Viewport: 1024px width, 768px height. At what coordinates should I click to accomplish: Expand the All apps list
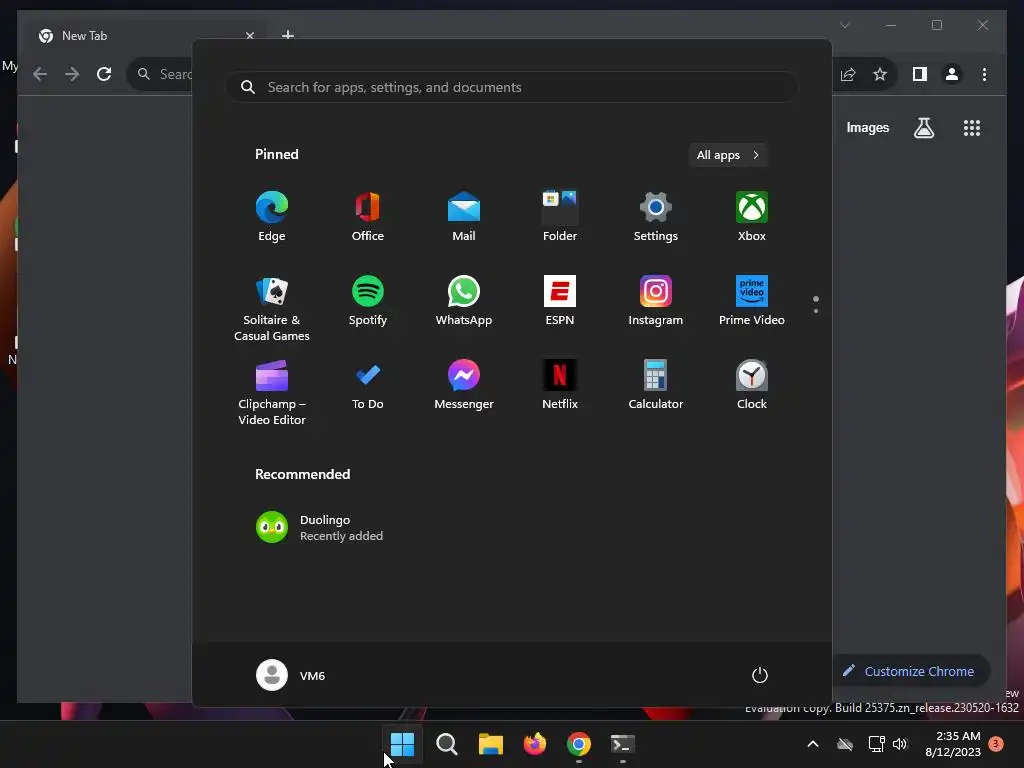pos(728,155)
